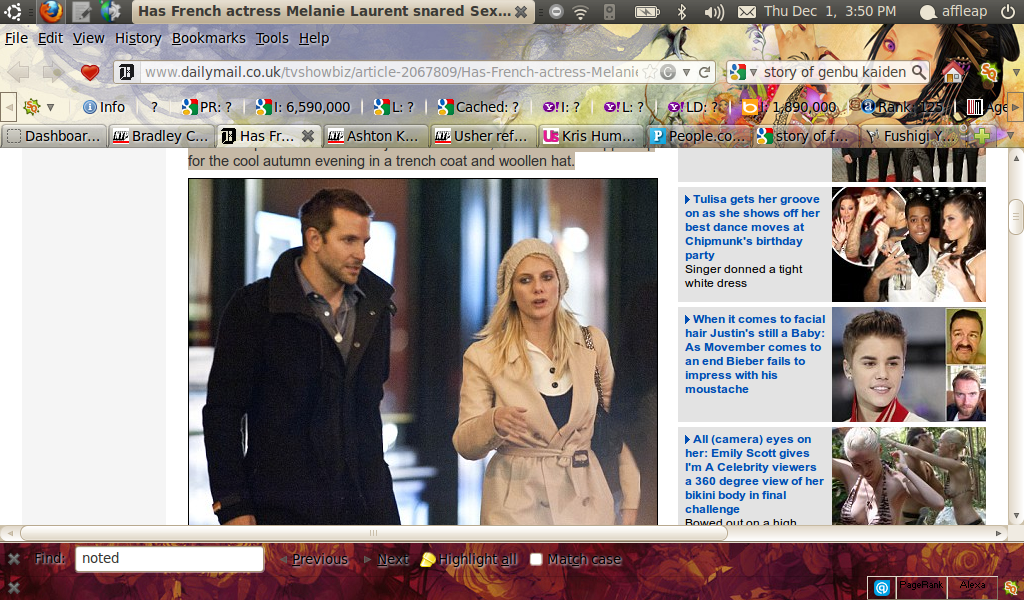Viewport: 1024px width, 600px height.
Task: Bookmark this page with the star icon
Action: pyautogui.click(x=649, y=72)
